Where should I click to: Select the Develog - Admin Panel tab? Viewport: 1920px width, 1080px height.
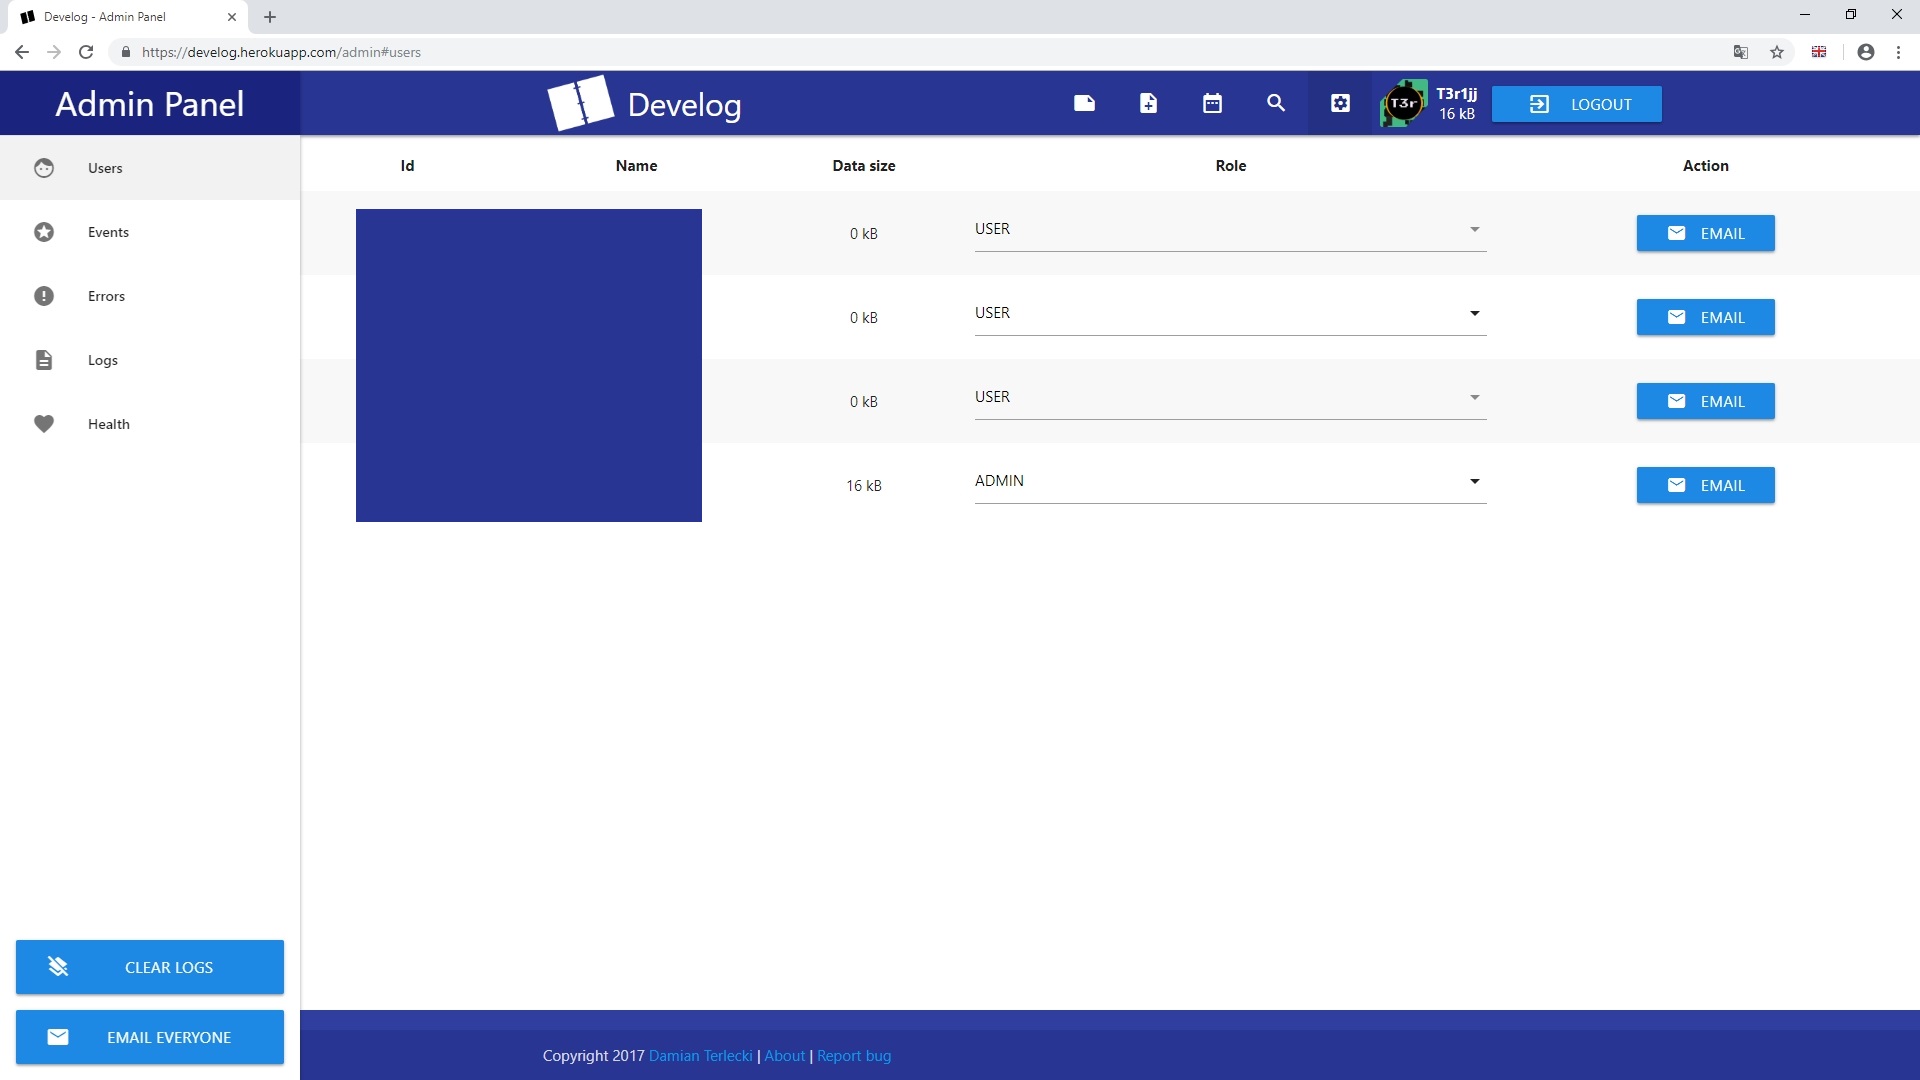(126, 17)
